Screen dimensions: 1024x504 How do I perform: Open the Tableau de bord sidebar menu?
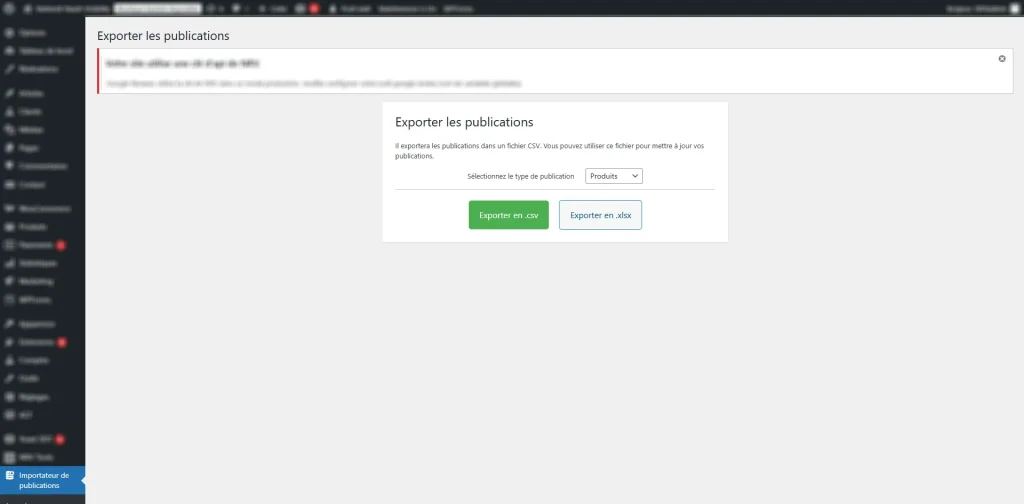pos(42,51)
